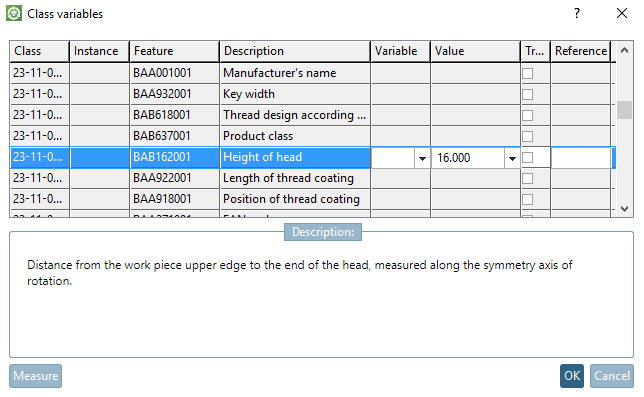Tick the checkbox in the Position of thread coating row
The width and height of the screenshot is (644, 397).
pos(527,199)
